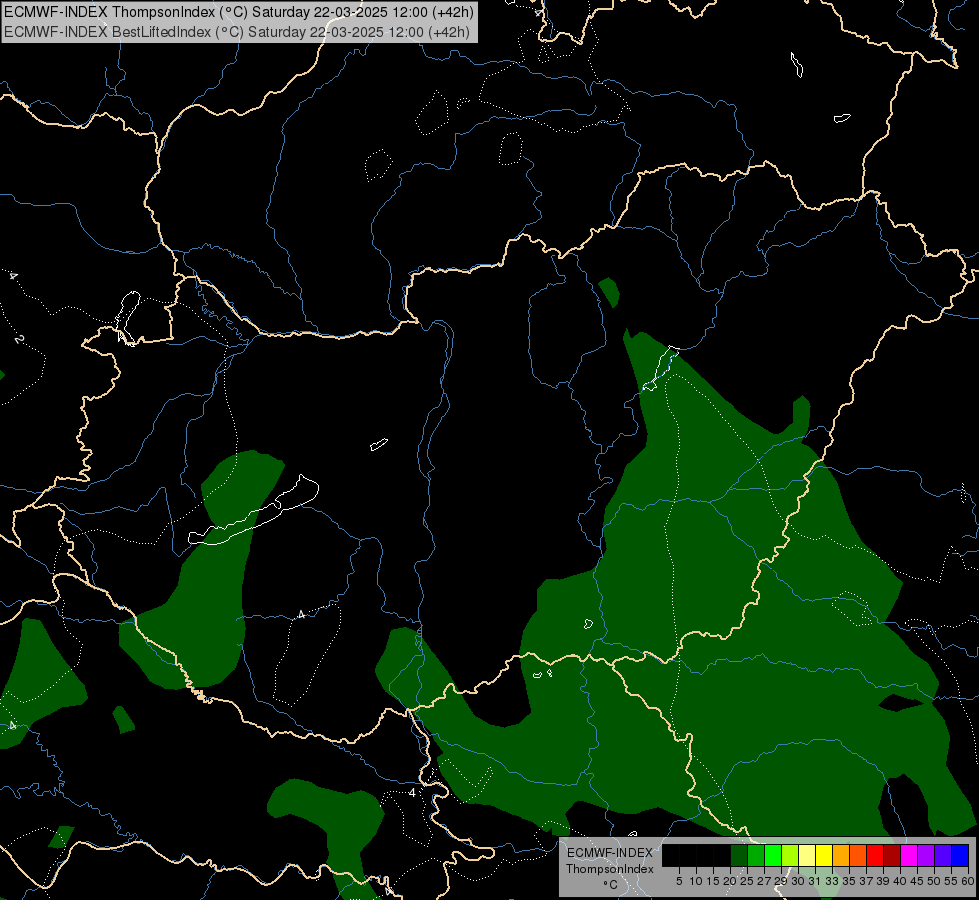Pick the purple 45–50 legend swatch
The width and height of the screenshot is (979, 900).
pos(926,856)
